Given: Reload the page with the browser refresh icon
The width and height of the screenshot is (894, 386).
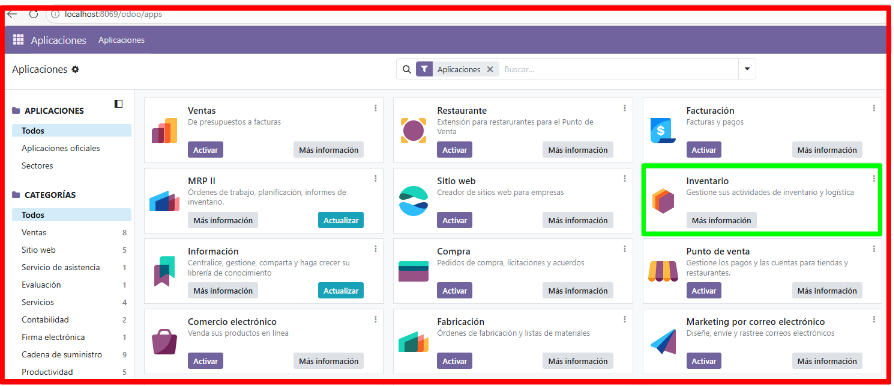Looking at the screenshot, I should coord(34,14).
